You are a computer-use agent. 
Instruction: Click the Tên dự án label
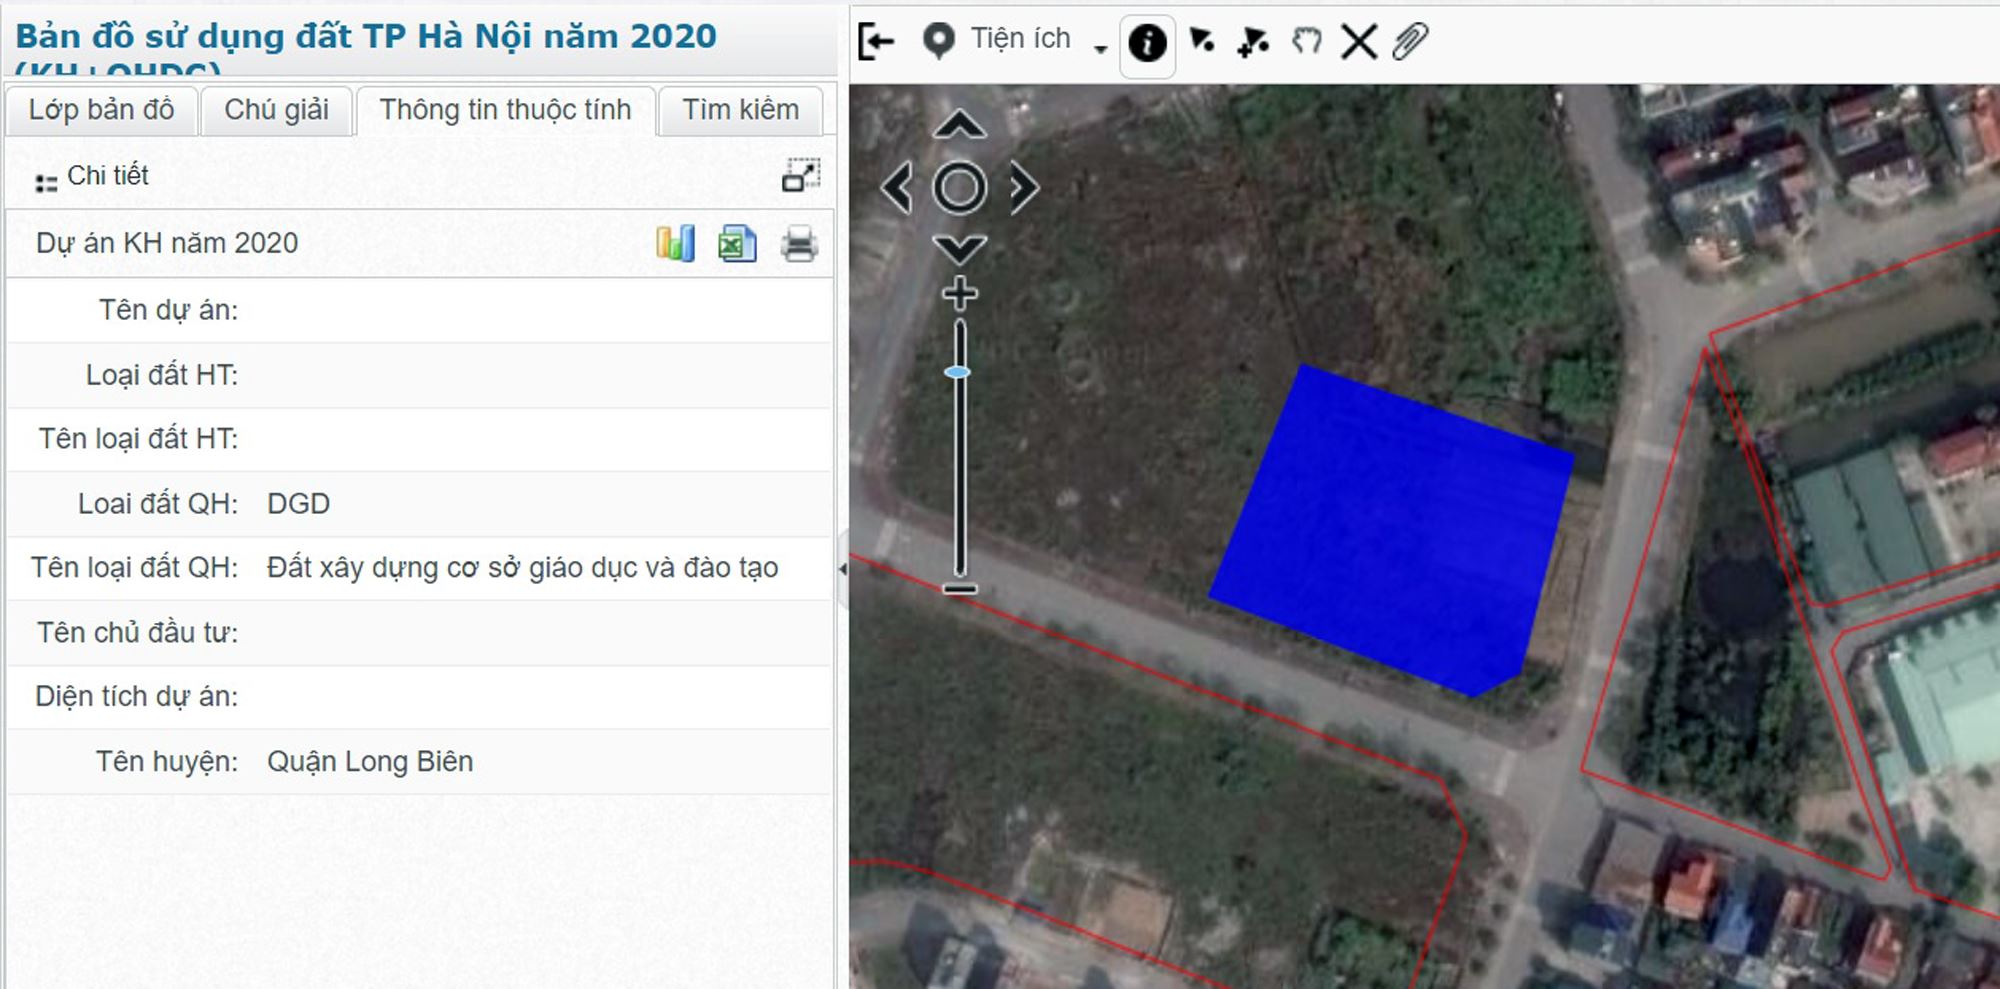pyautogui.click(x=168, y=310)
